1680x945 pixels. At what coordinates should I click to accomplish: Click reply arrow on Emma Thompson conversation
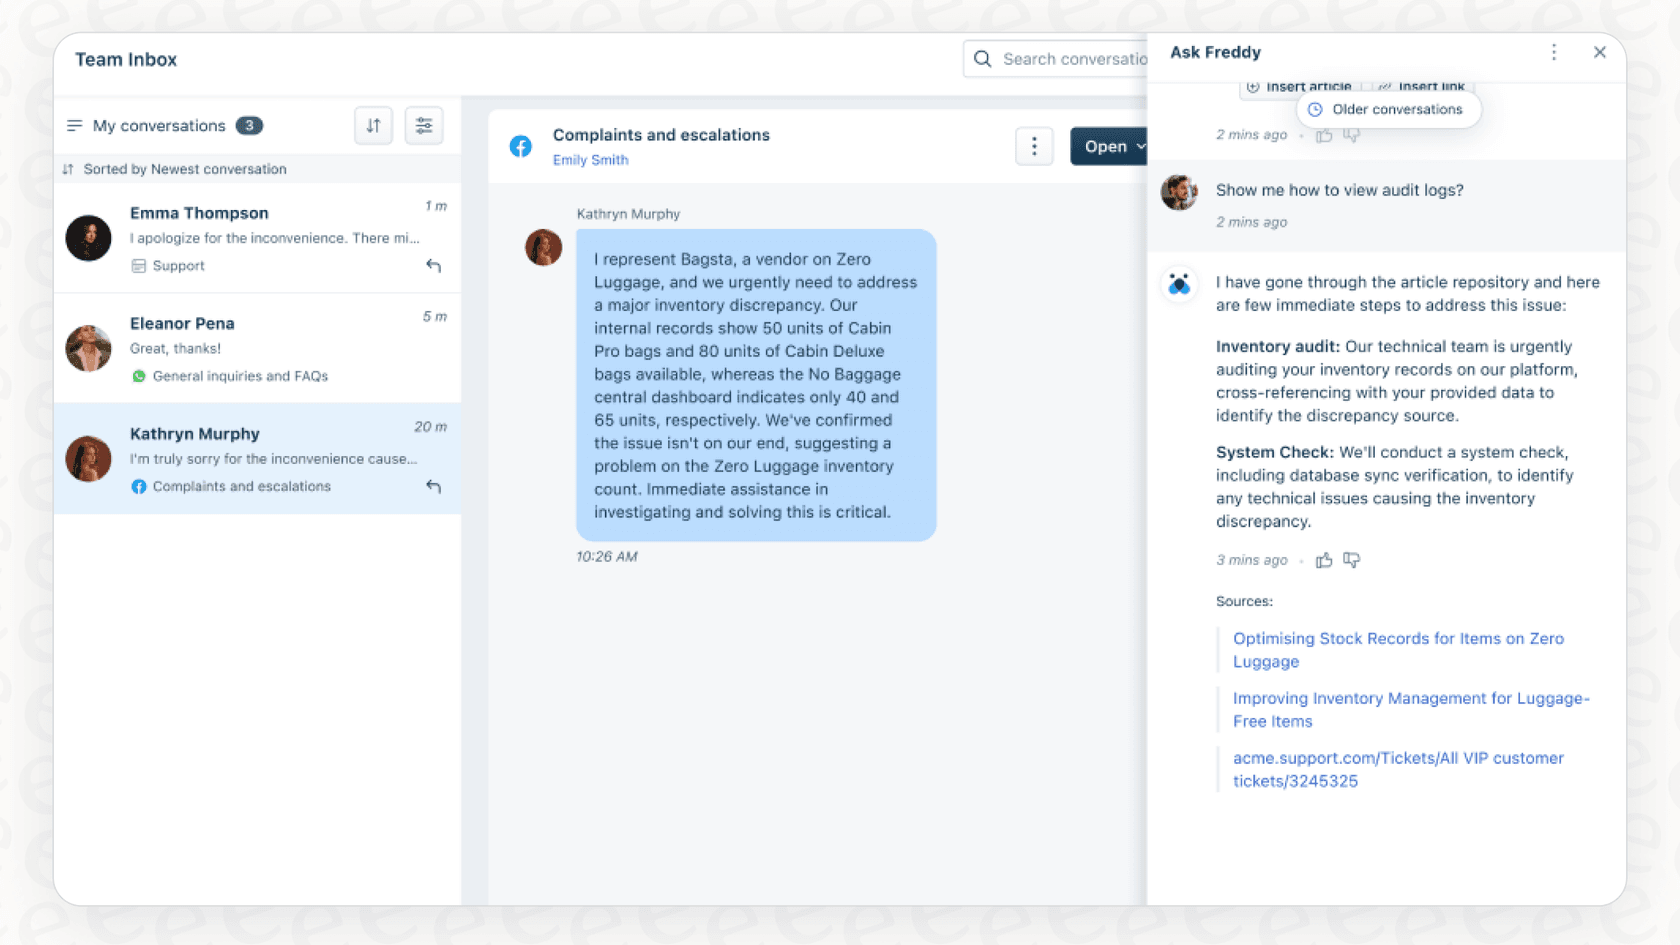pyautogui.click(x=433, y=266)
